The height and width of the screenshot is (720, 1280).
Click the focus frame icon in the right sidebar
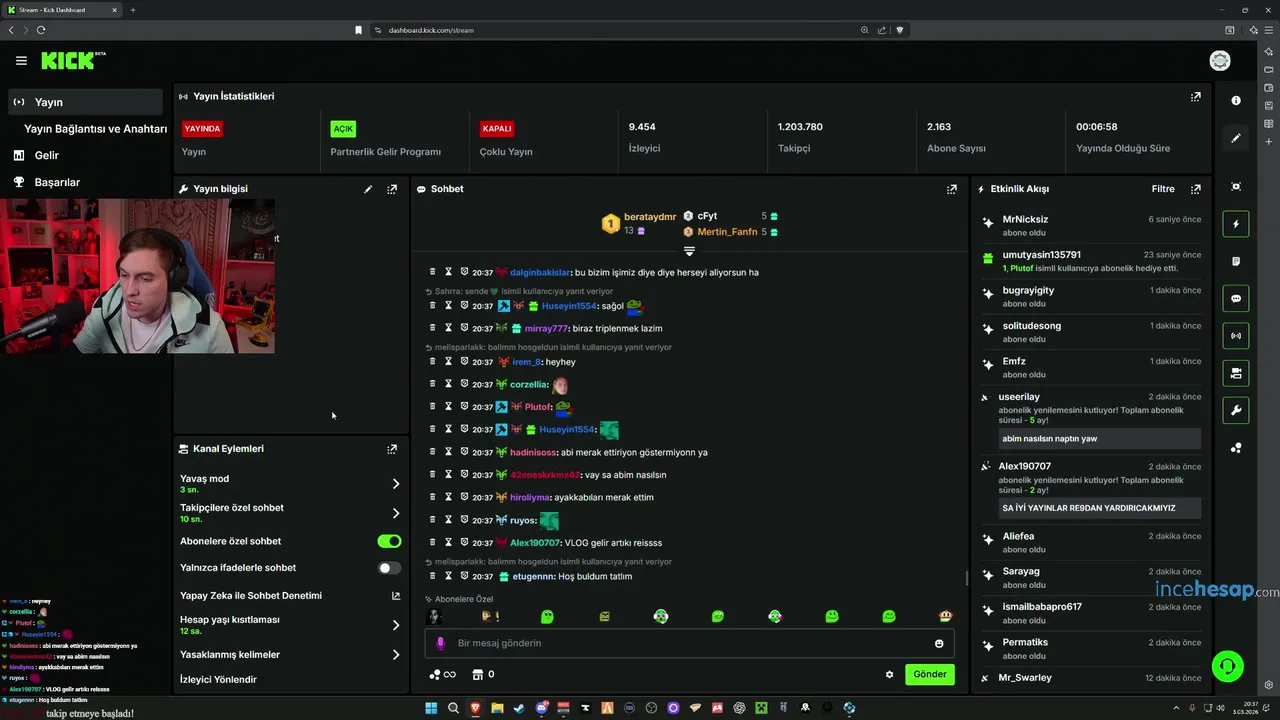[1236, 187]
